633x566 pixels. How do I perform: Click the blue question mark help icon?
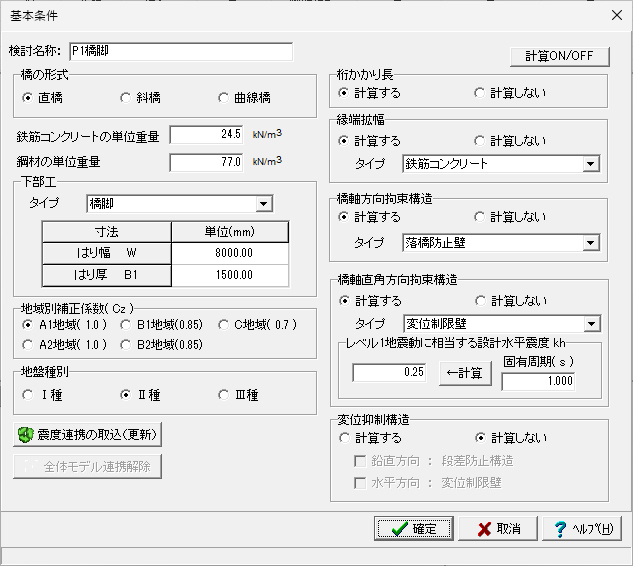[x=560, y=529]
